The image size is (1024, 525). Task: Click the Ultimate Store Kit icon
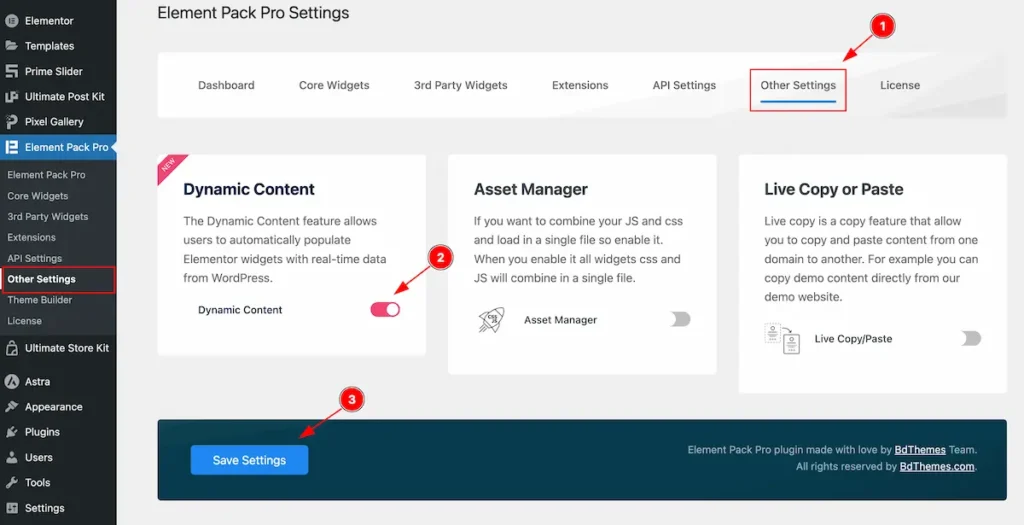(x=11, y=348)
